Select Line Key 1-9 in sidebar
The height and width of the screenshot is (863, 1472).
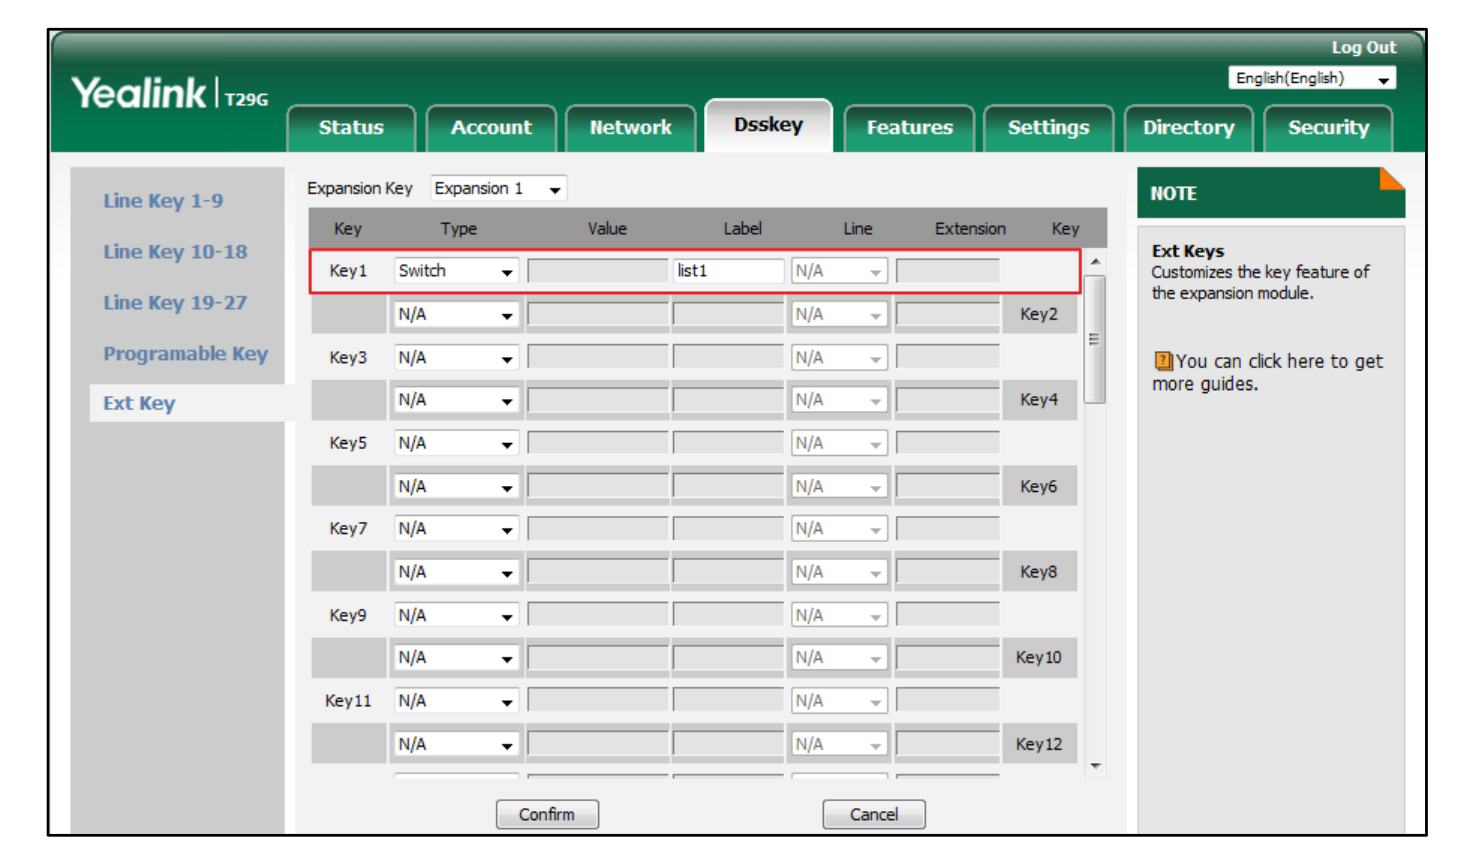[163, 201]
